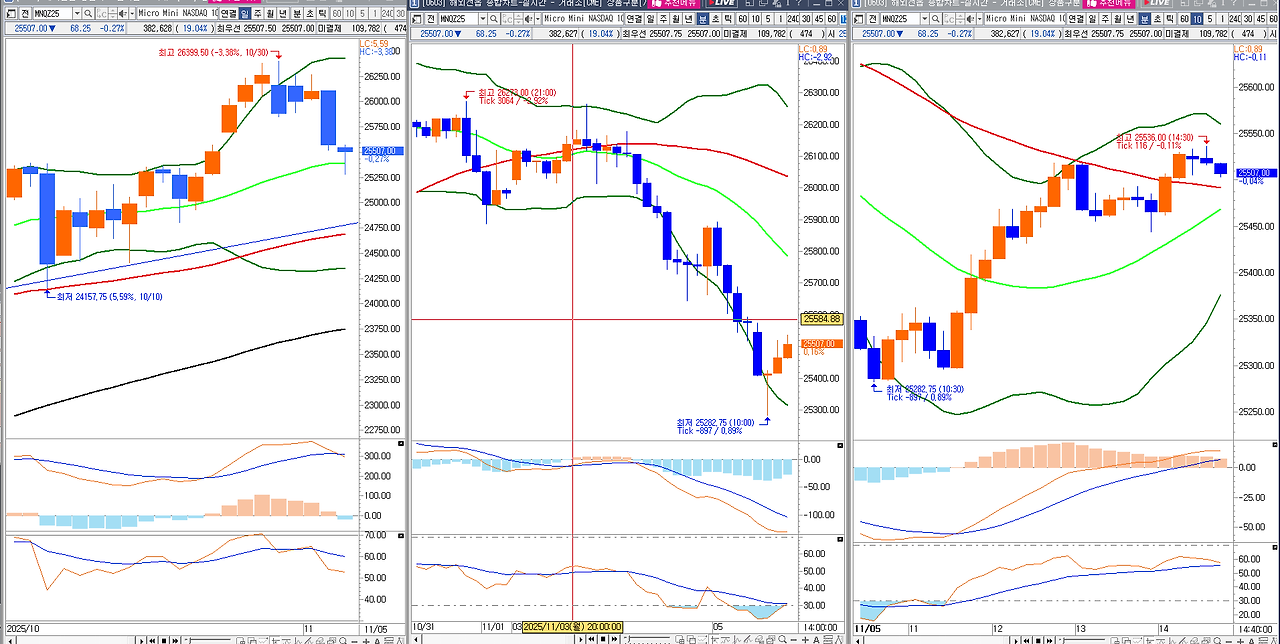Click the MNQZ25 symbol field in middle chart

(459, 19)
